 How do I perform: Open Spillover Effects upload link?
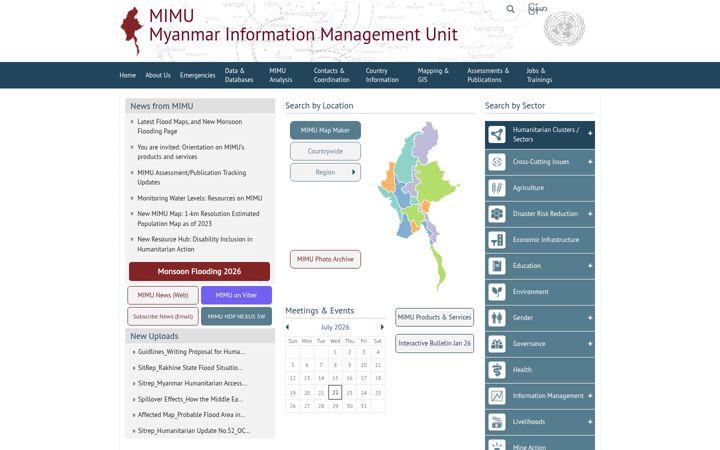pos(191,399)
